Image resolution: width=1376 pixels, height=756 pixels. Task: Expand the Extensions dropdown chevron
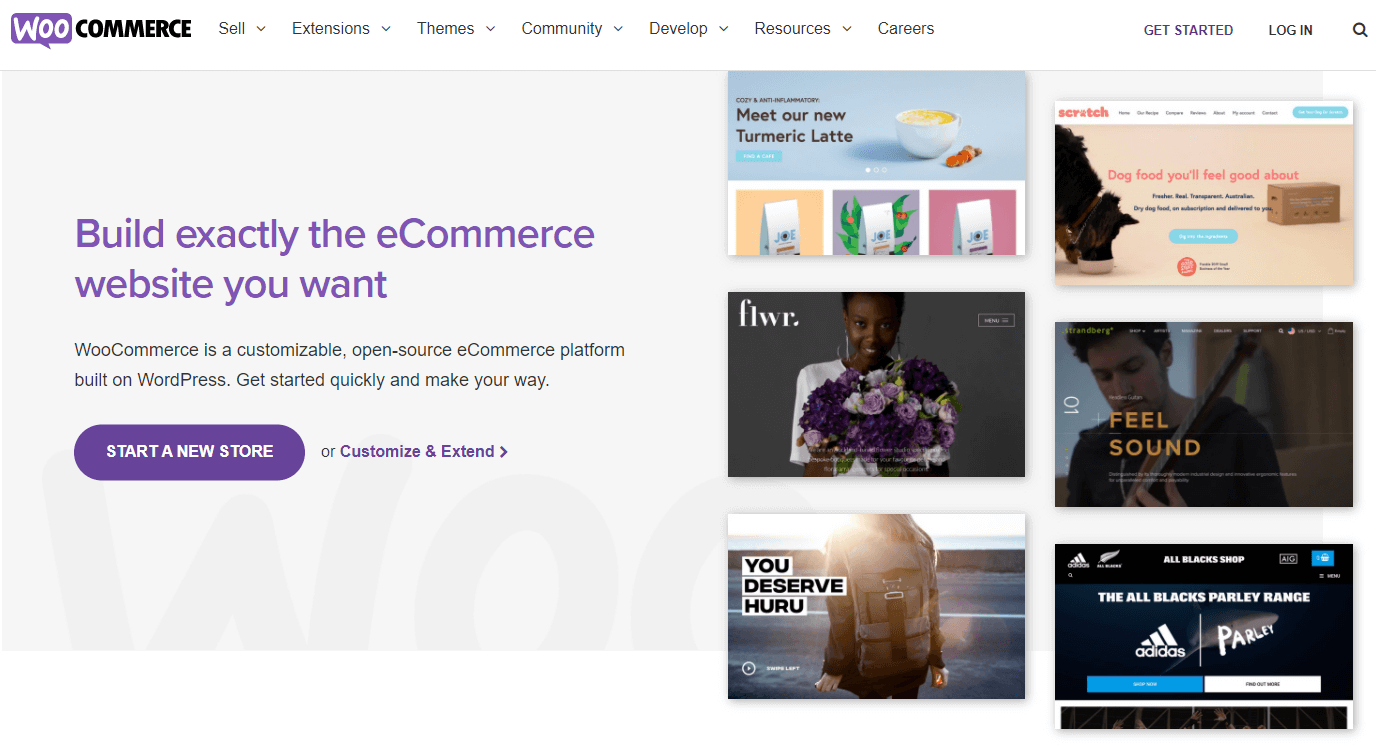tap(386, 29)
